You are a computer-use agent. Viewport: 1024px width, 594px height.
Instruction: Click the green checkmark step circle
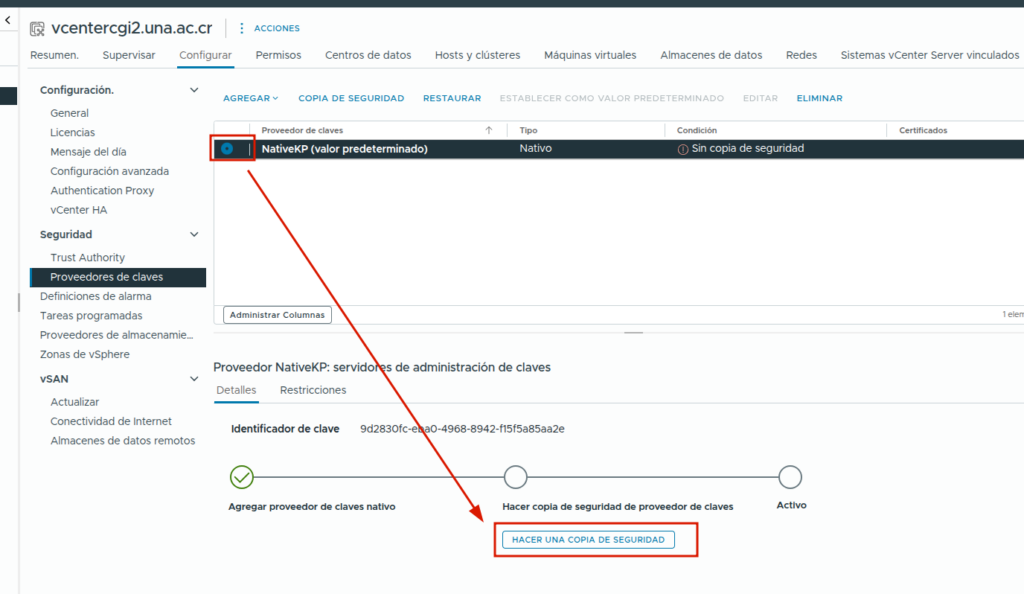point(241,477)
